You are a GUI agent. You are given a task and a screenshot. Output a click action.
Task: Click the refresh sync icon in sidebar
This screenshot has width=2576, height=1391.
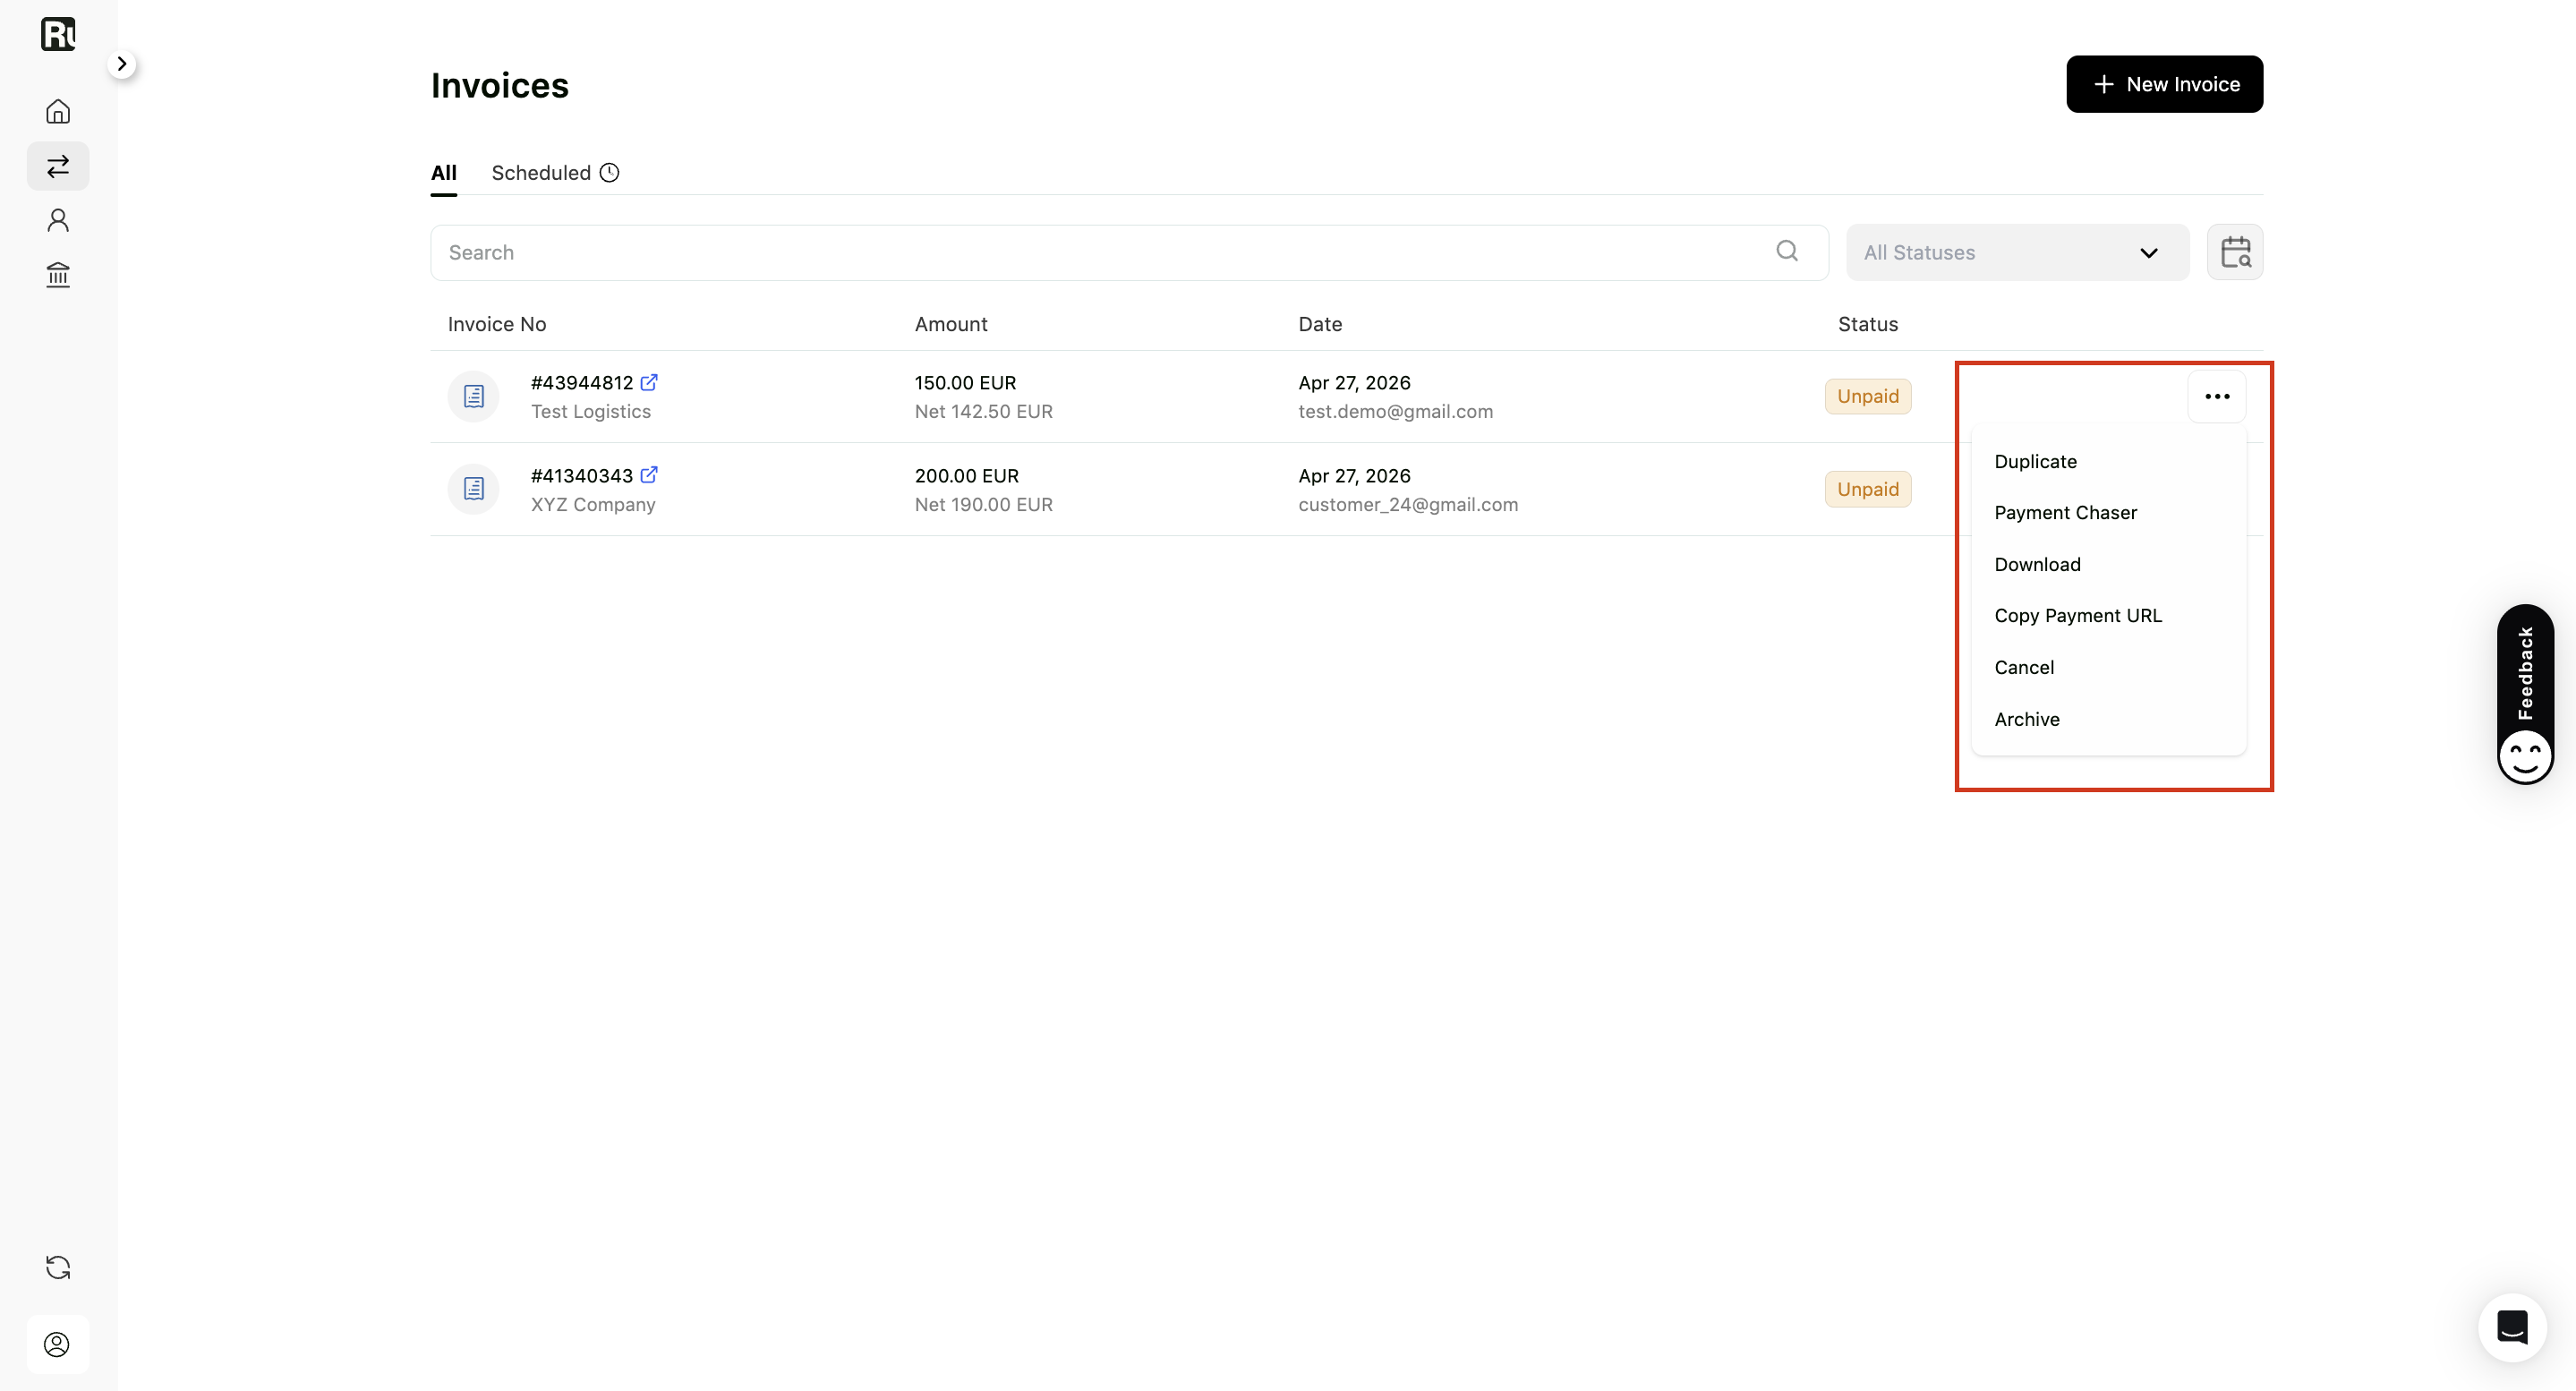(x=58, y=1267)
